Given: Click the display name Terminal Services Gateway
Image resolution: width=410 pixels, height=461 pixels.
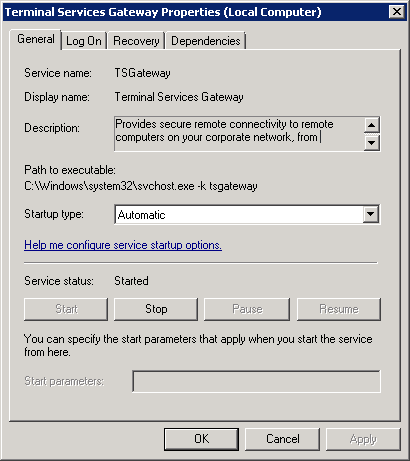Looking at the screenshot, I should 179,97.
